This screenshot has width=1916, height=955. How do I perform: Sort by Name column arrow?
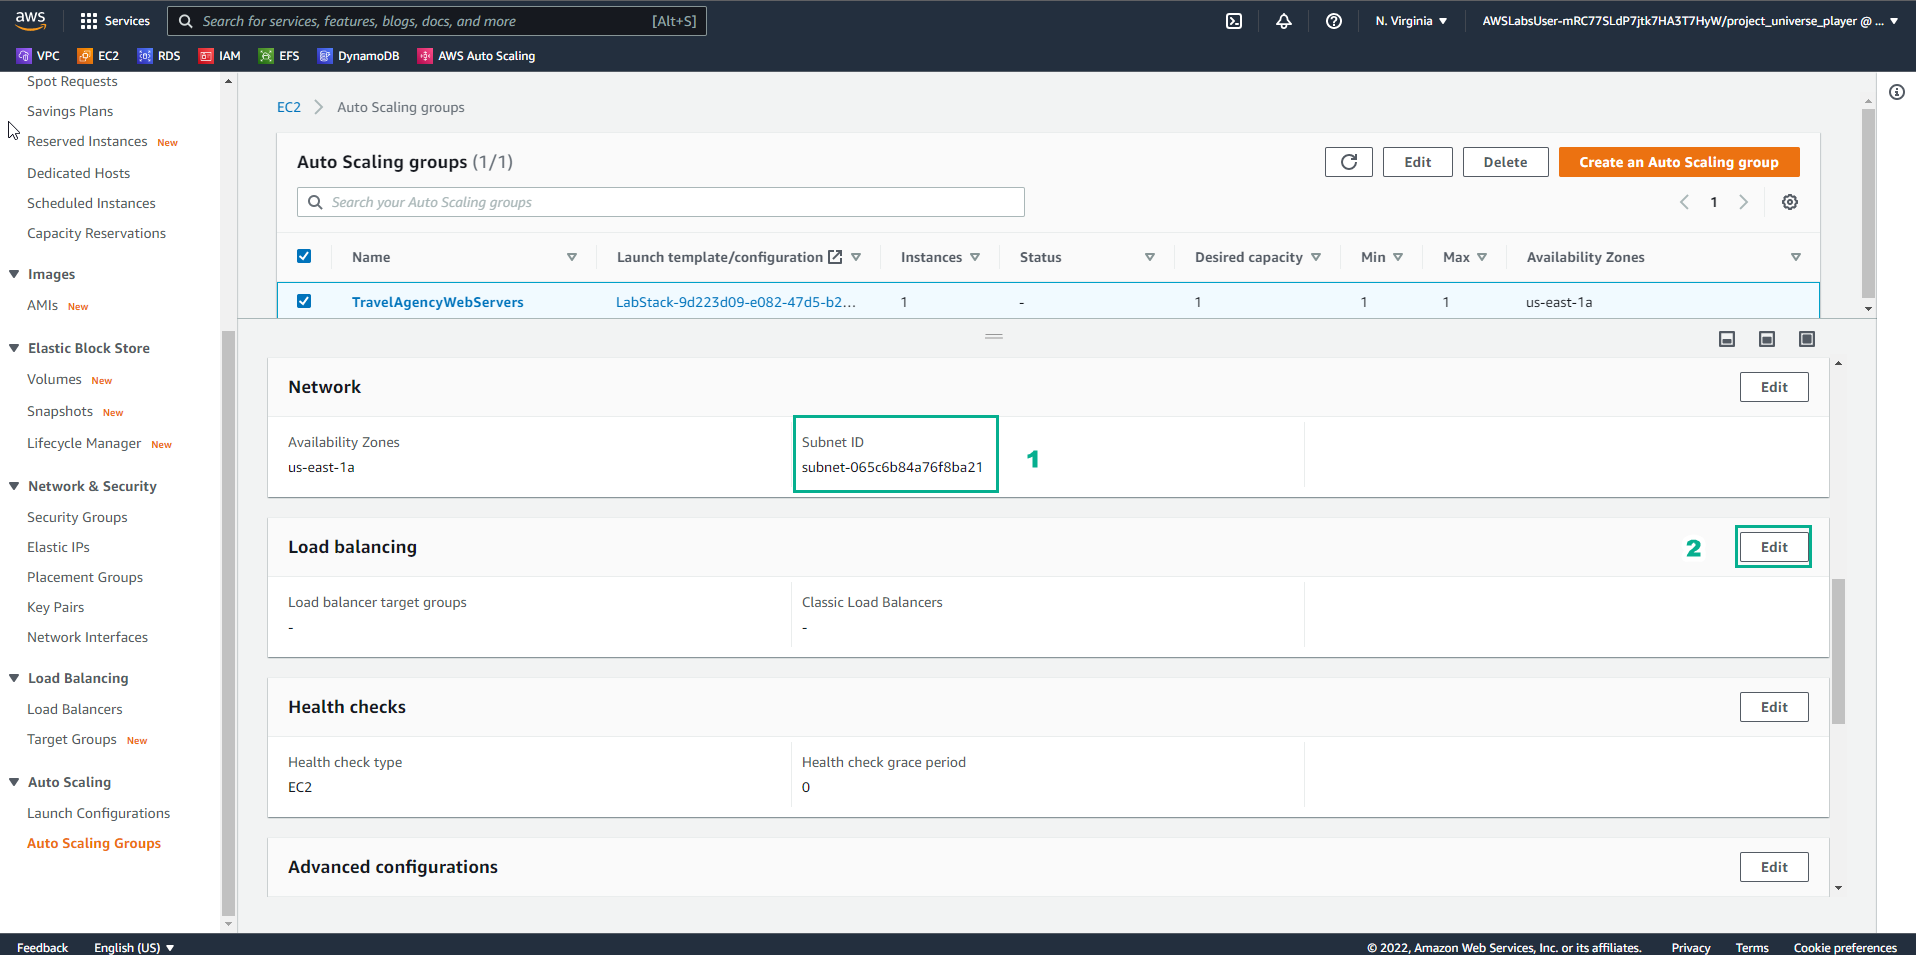[572, 257]
